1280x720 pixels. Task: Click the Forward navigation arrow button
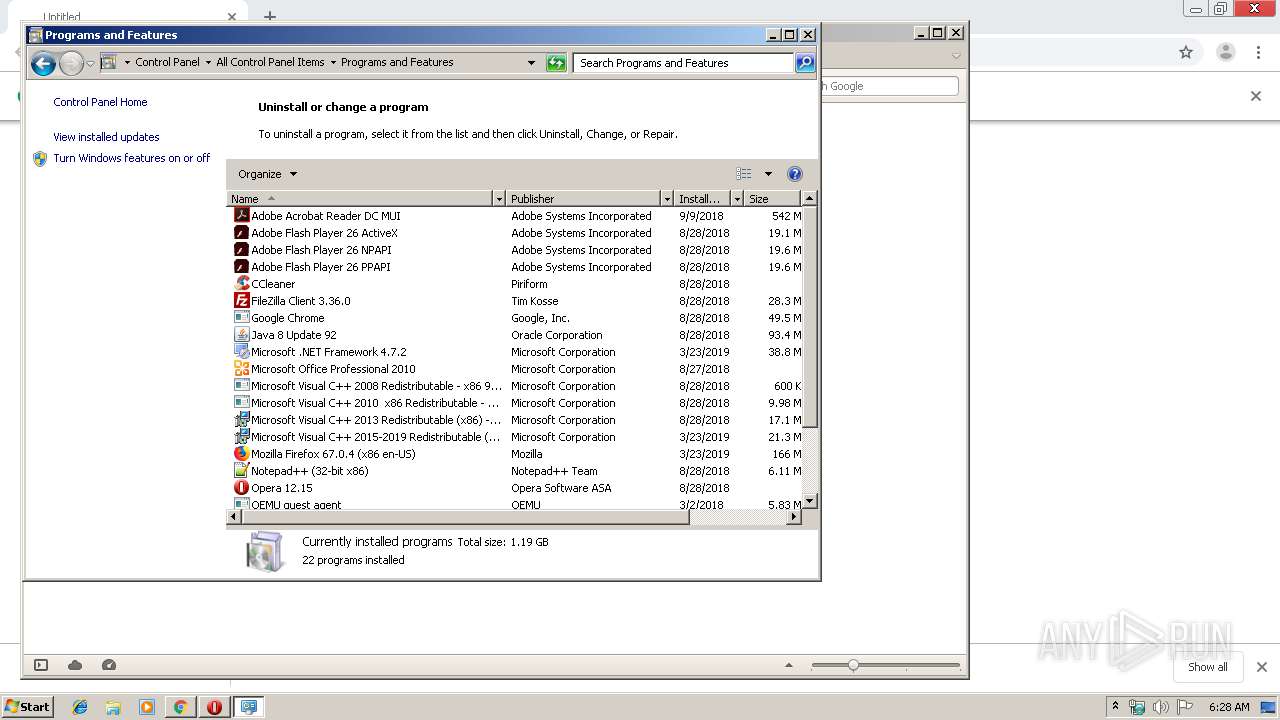[71, 64]
